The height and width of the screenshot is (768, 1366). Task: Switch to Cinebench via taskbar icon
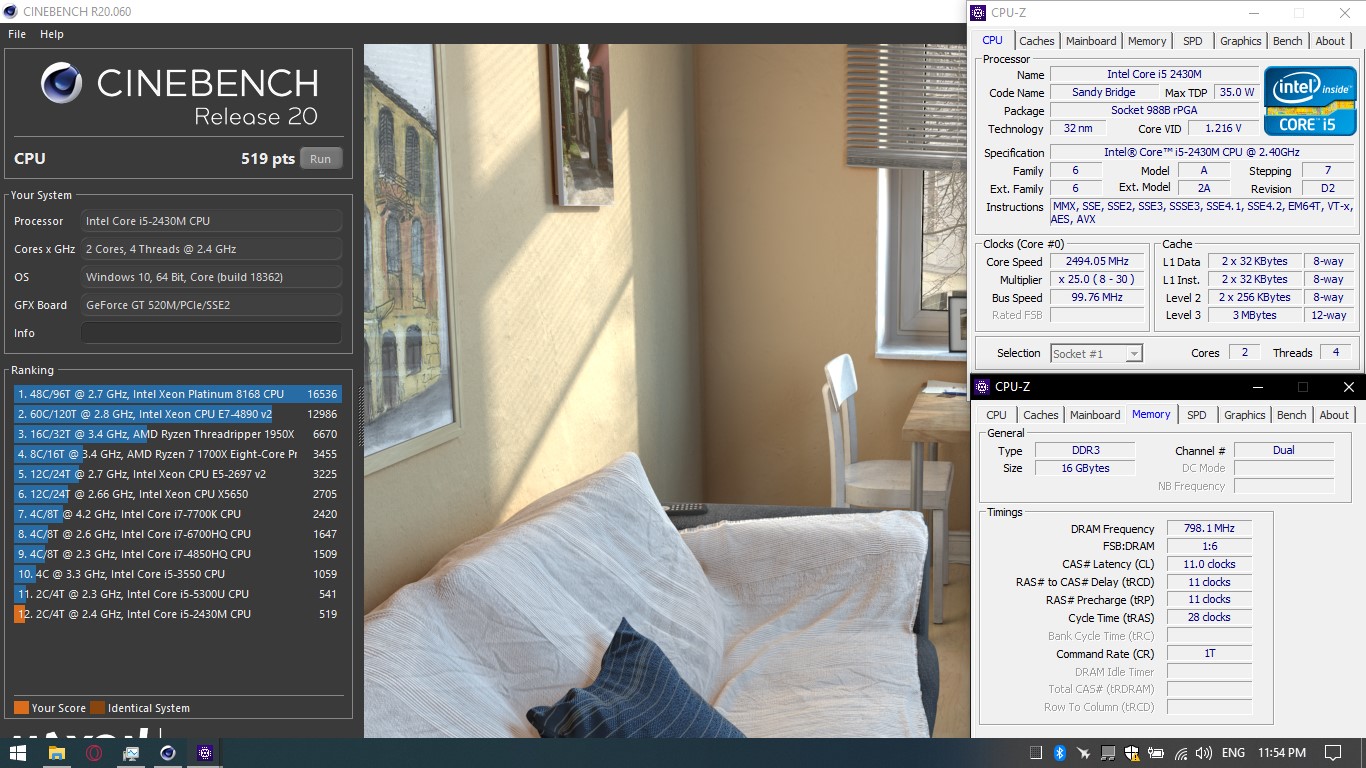click(x=168, y=753)
